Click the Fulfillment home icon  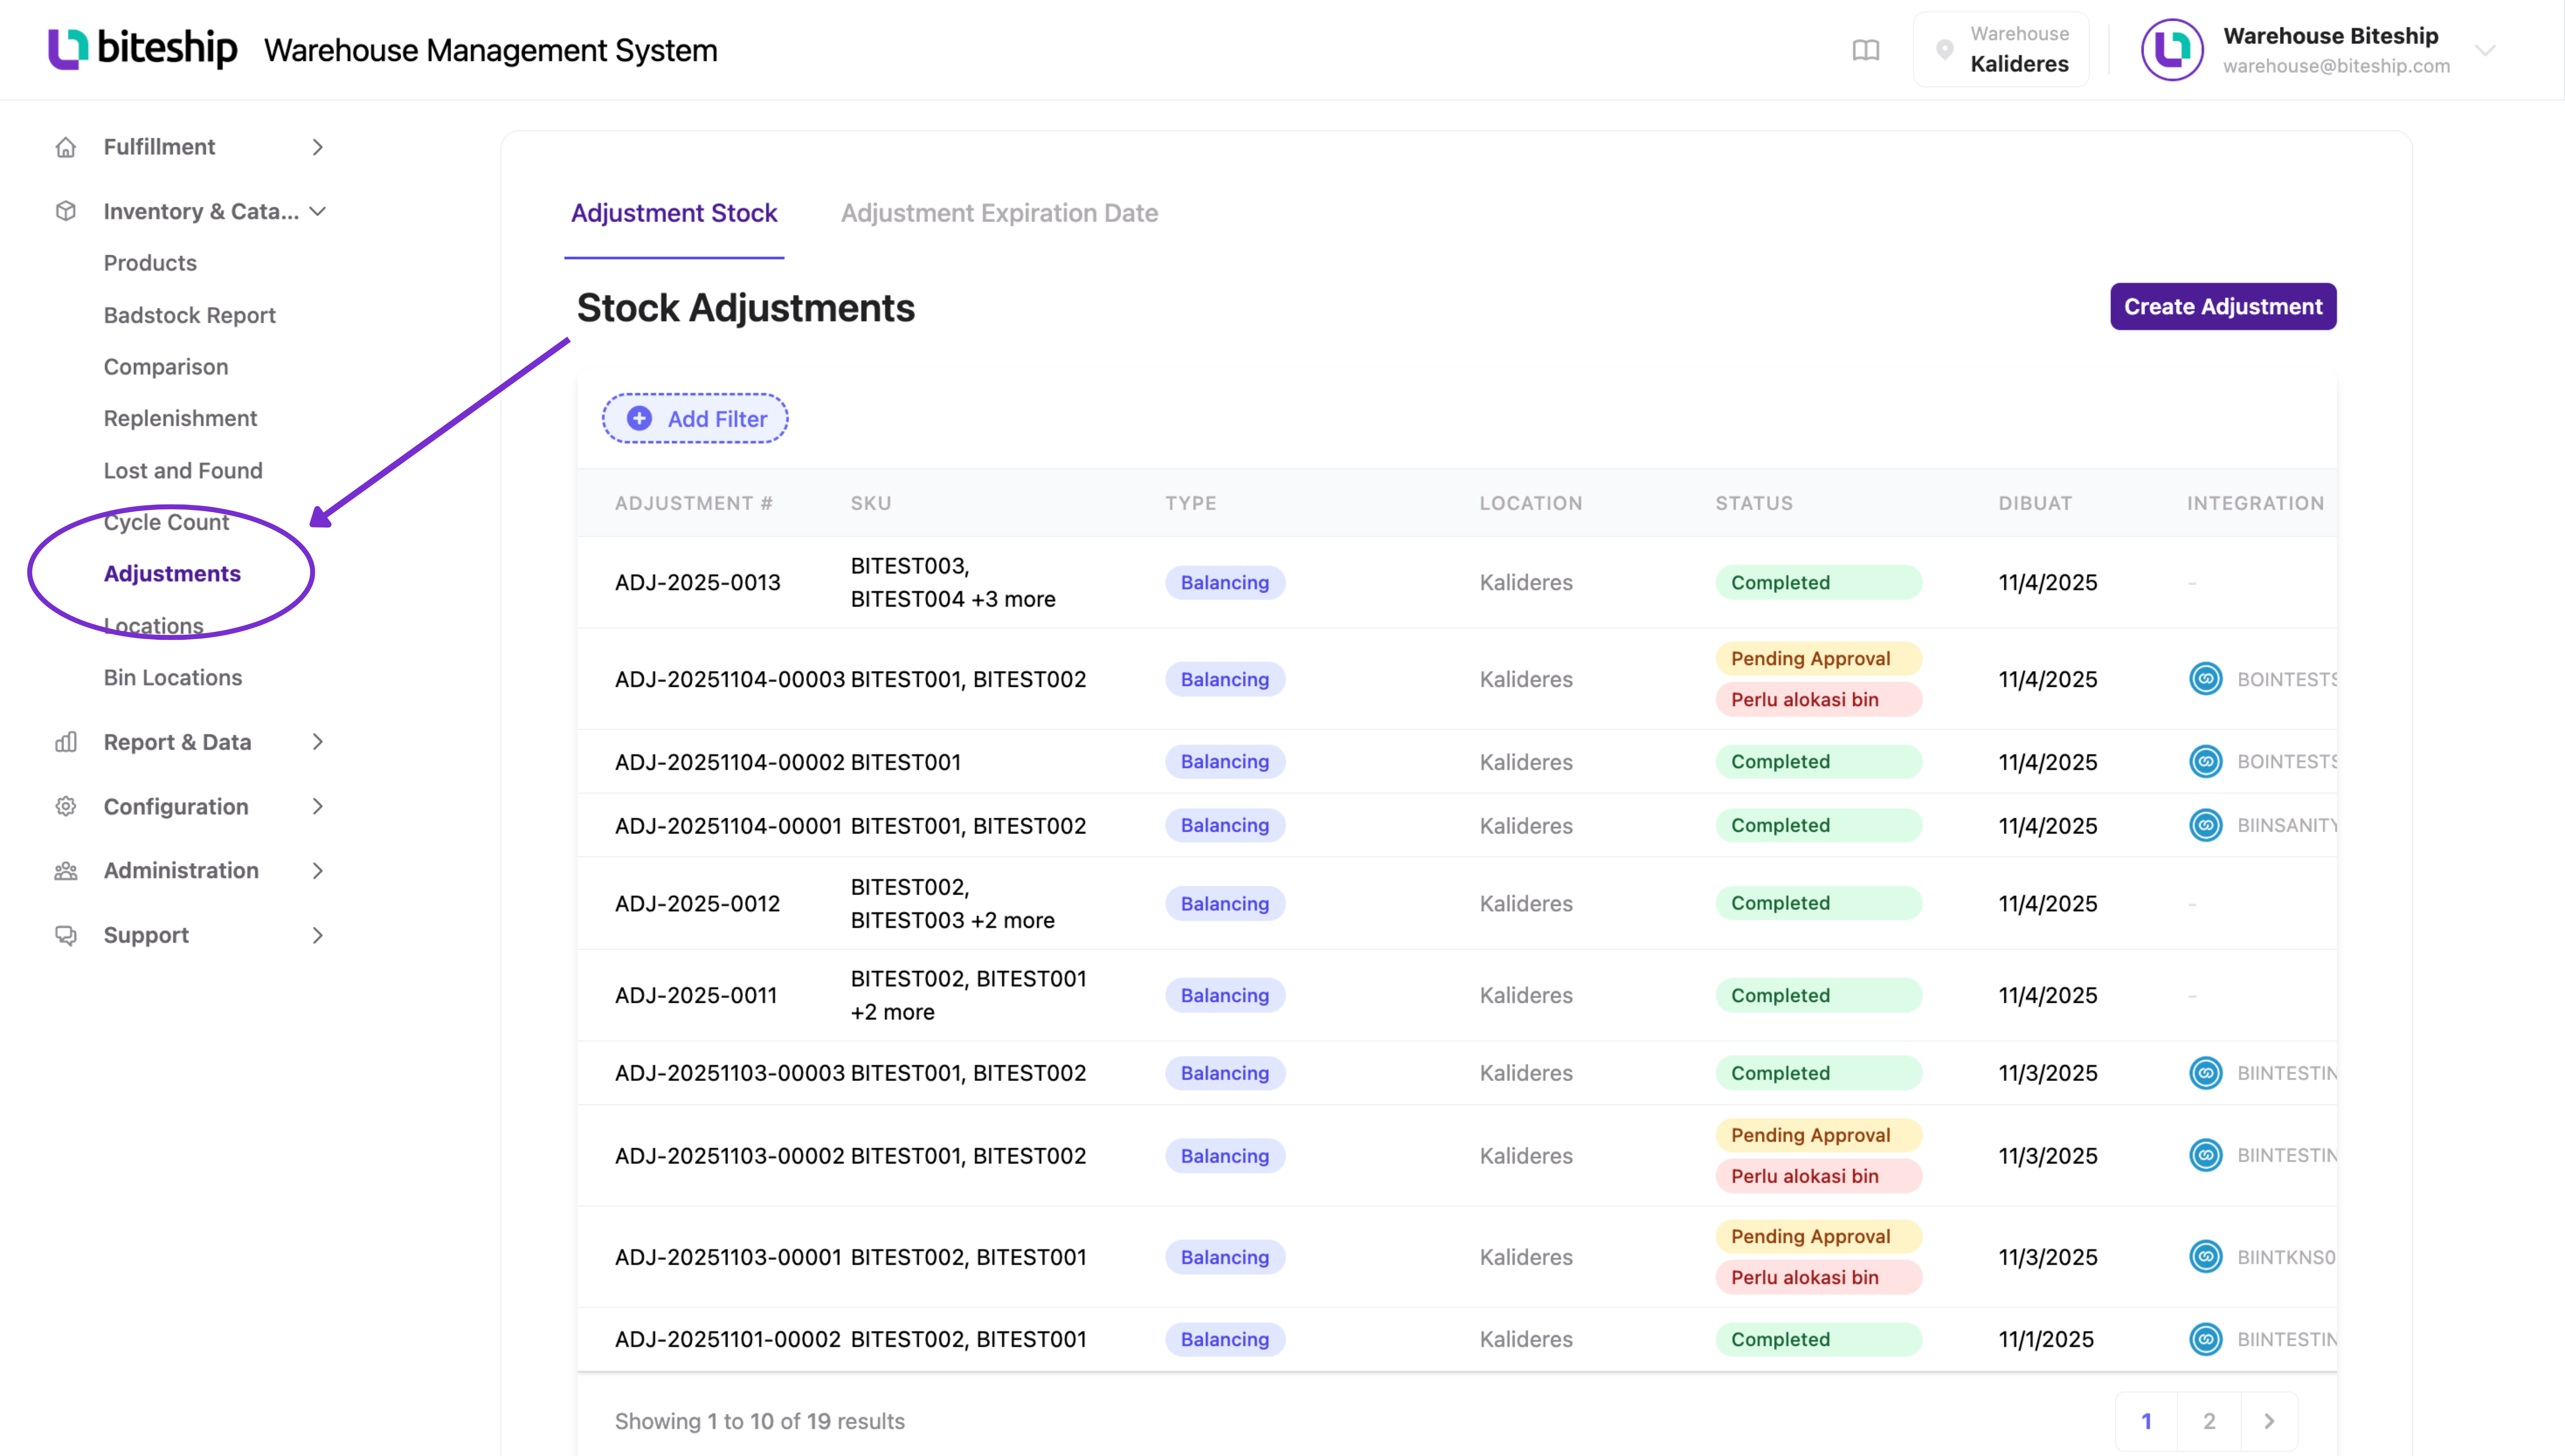click(66, 147)
